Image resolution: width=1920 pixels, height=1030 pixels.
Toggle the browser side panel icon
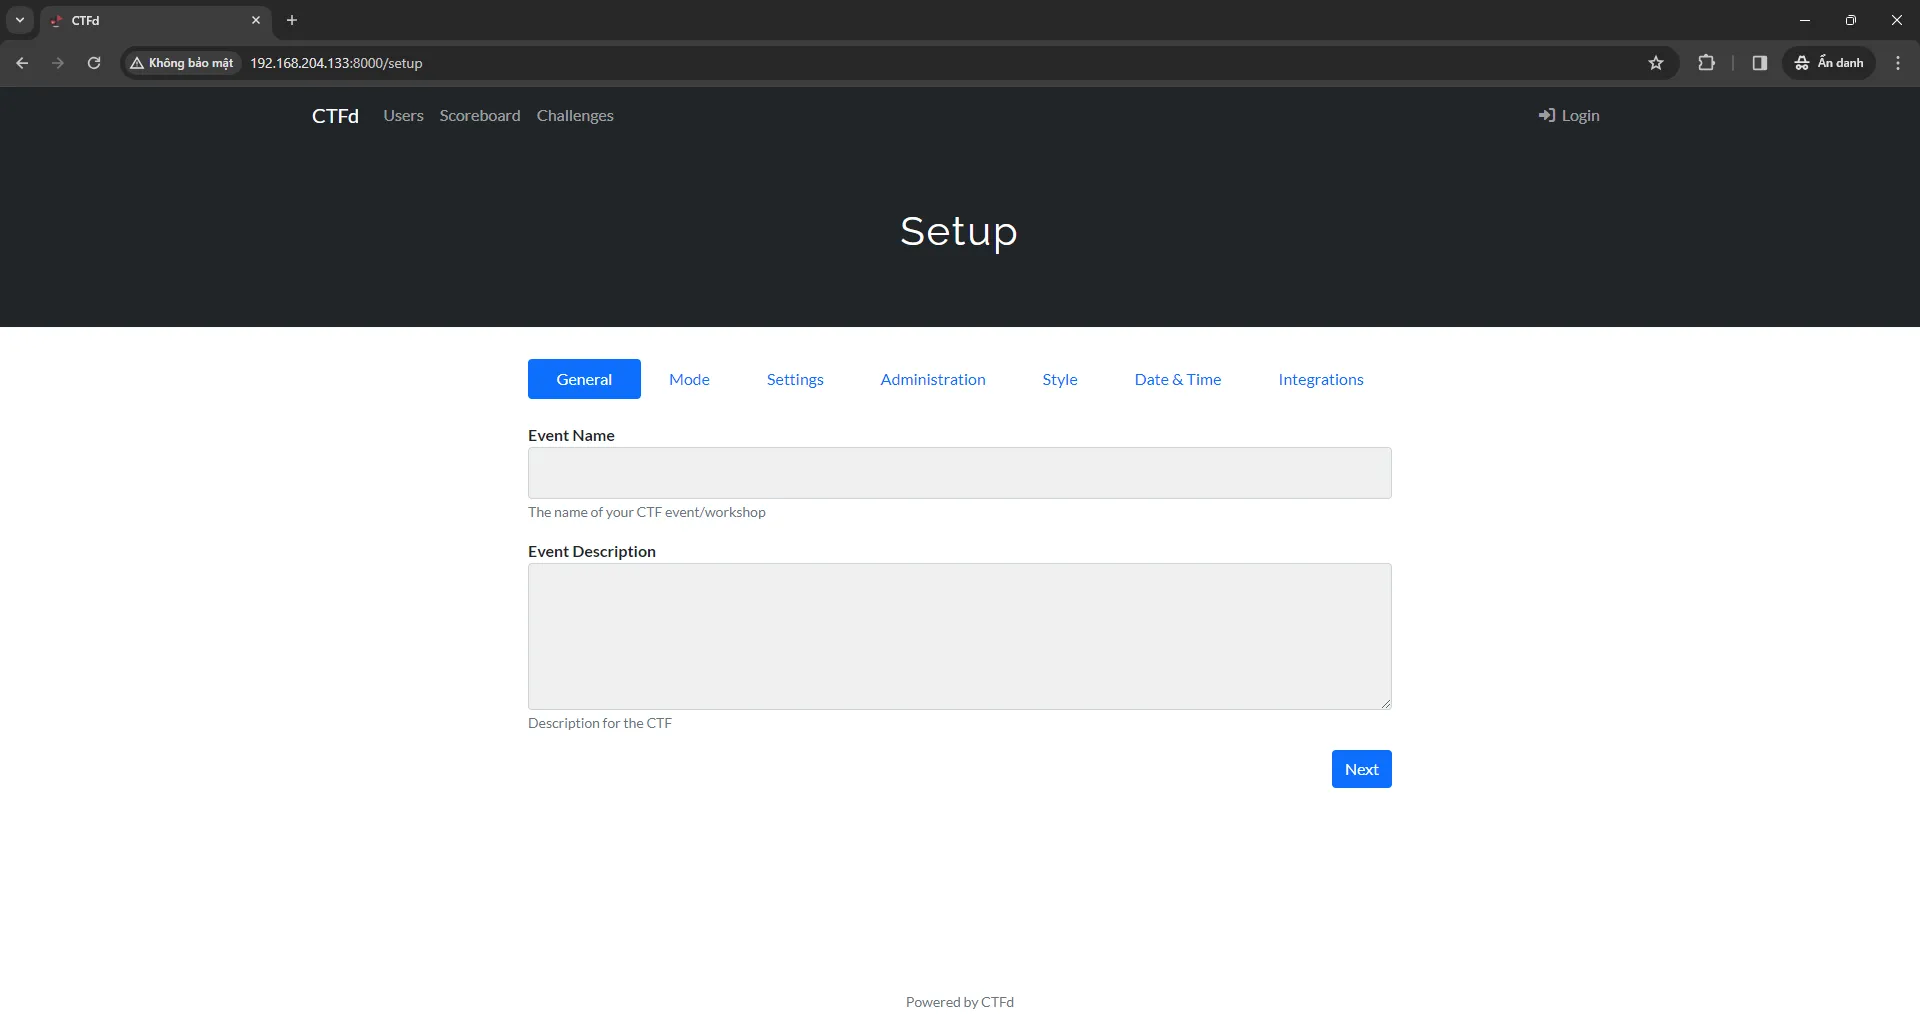point(1759,63)
